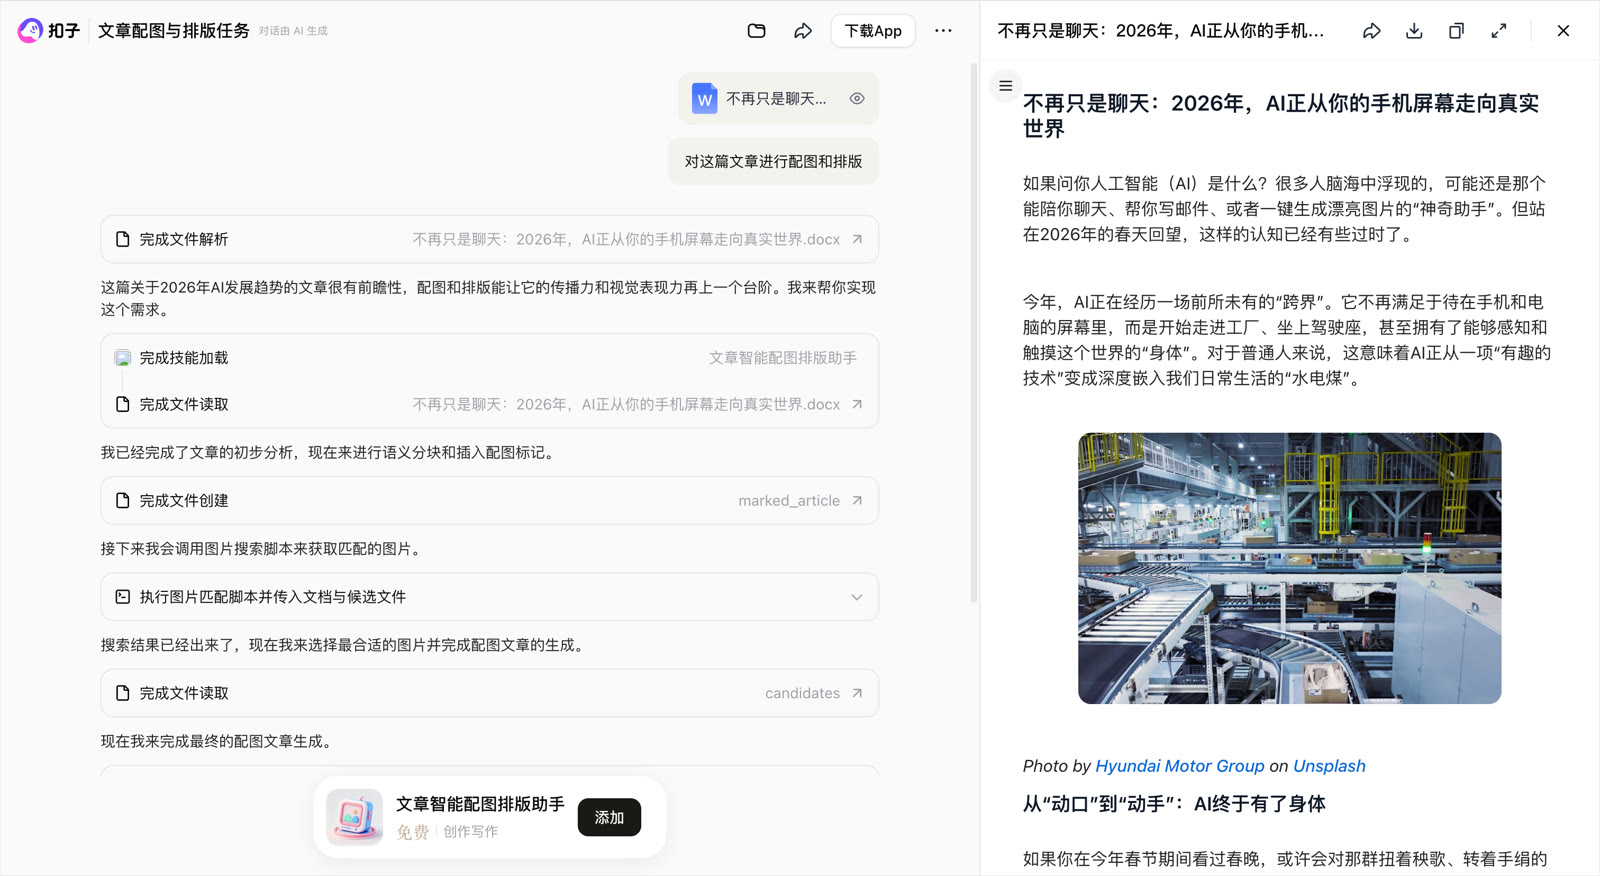1600x876 pixels.
Task: Click the 完成技能加载 skill icon
Action: click(123, 358)
